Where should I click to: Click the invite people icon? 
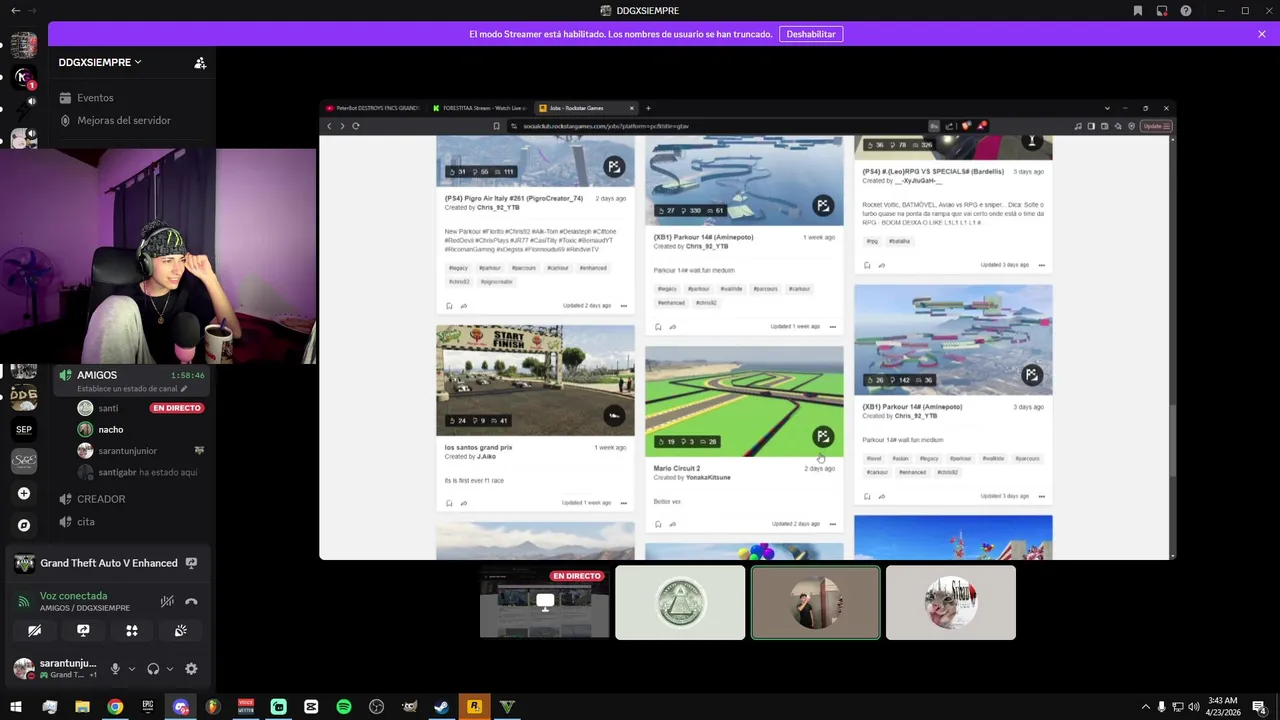coord(200,63)
